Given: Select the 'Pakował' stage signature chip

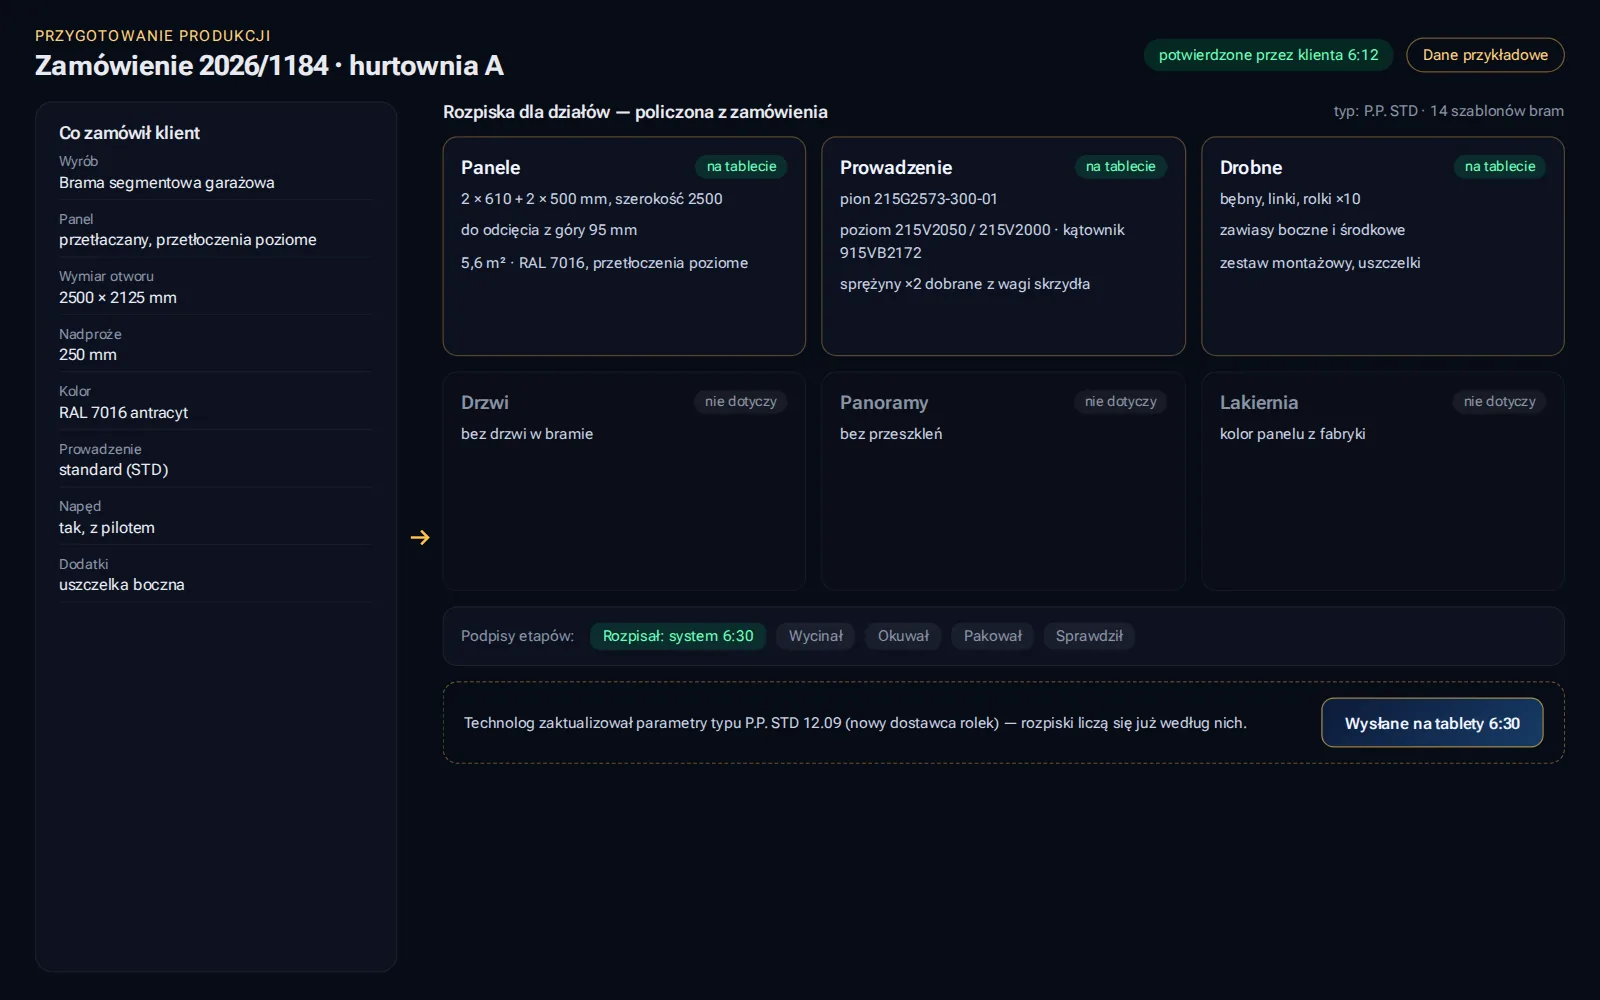Looking at the screenshot, I should (x=993, y=636).
